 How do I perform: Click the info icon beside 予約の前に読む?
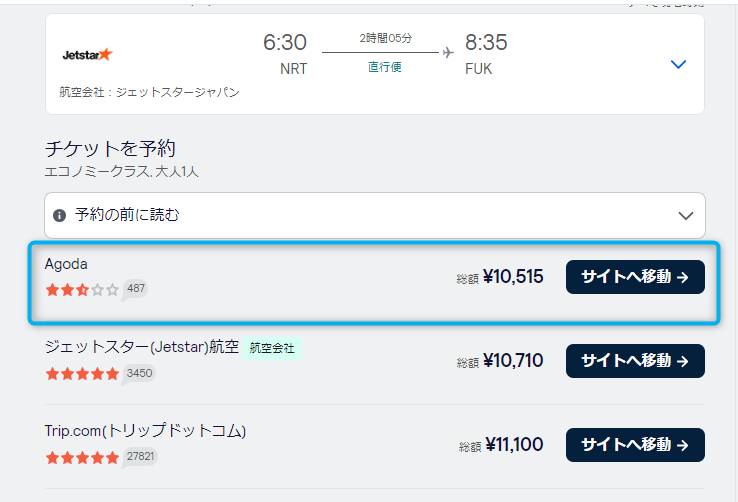pyautogui.click(x=60, y=215)
